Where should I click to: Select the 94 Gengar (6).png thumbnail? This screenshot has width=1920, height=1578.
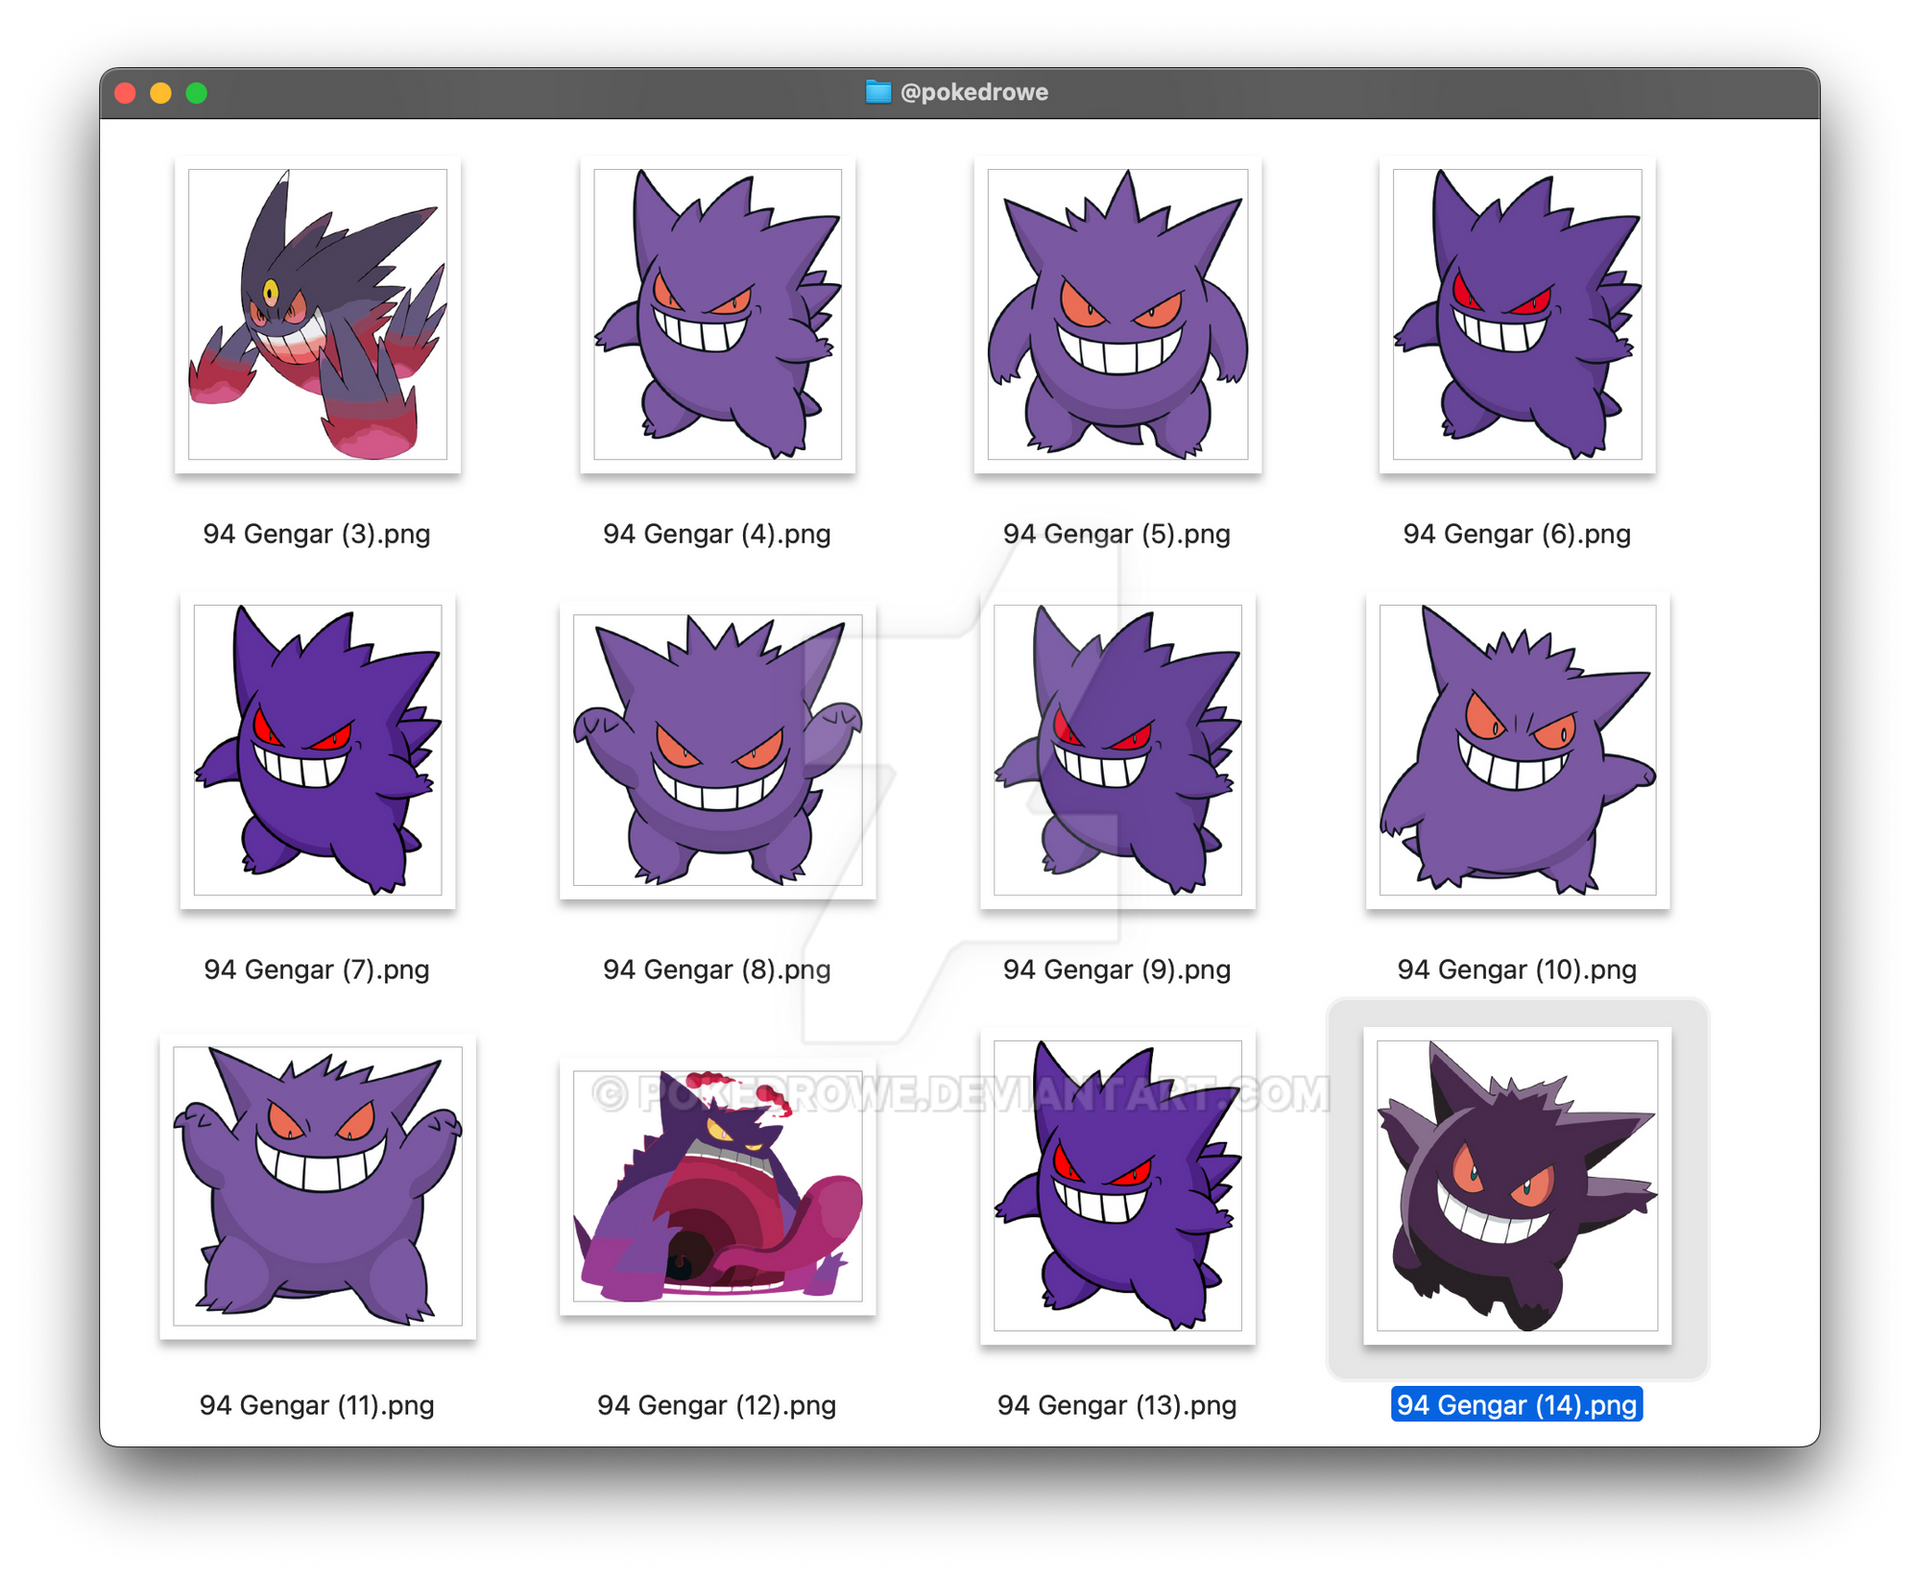pos(1517,314)
